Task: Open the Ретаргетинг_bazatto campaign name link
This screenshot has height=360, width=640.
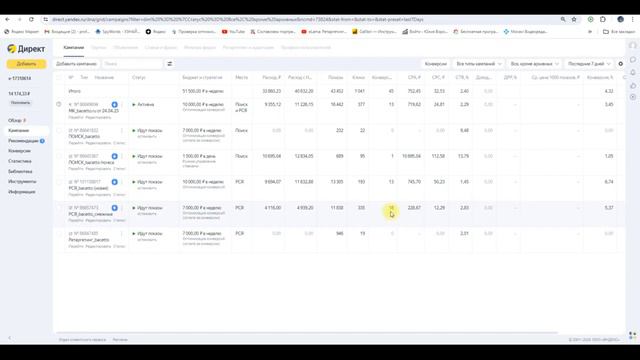Action: point(89,240)
